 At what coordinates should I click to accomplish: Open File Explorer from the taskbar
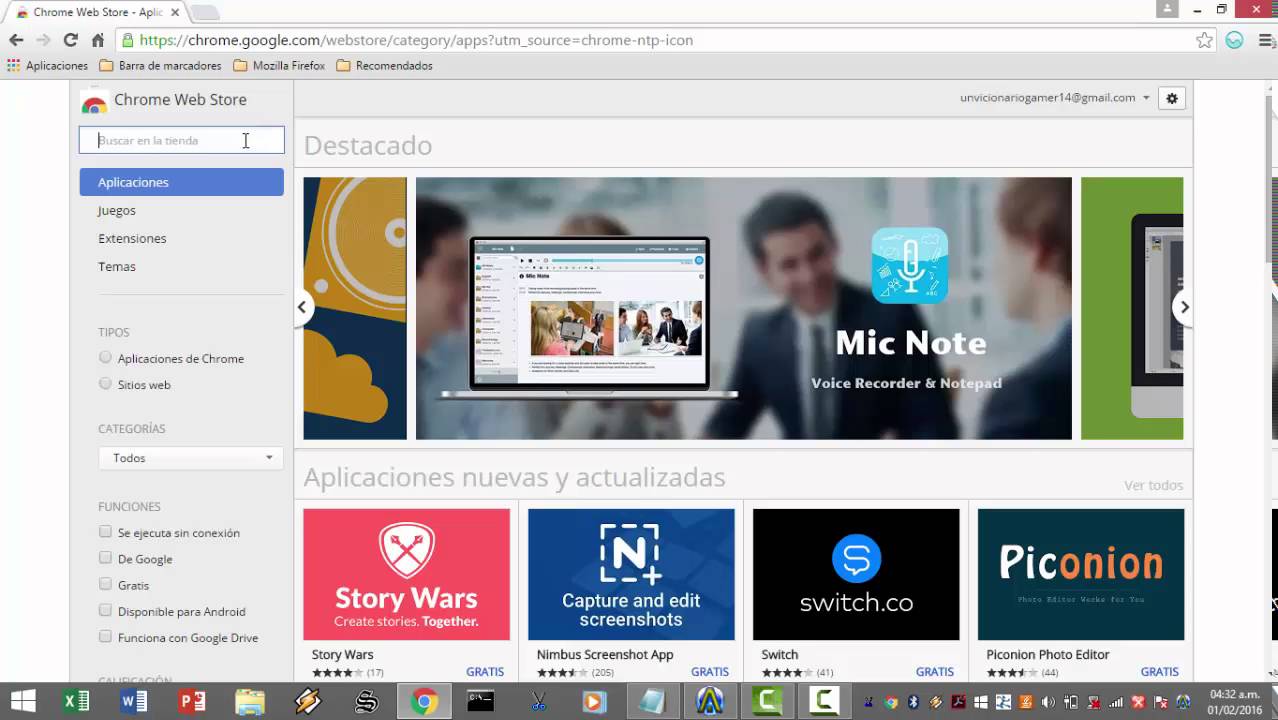pyautogui.click(x=250, y=701)
